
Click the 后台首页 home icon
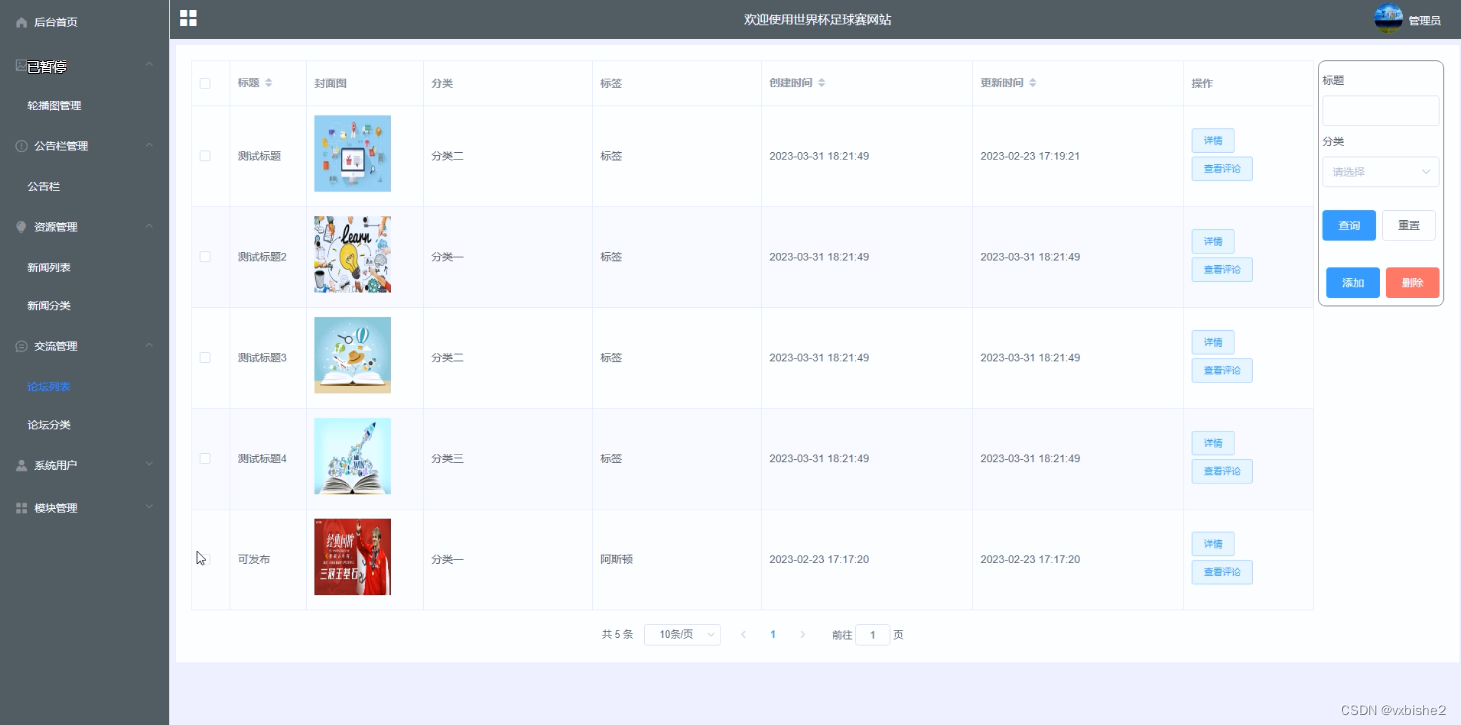(20, 22)
